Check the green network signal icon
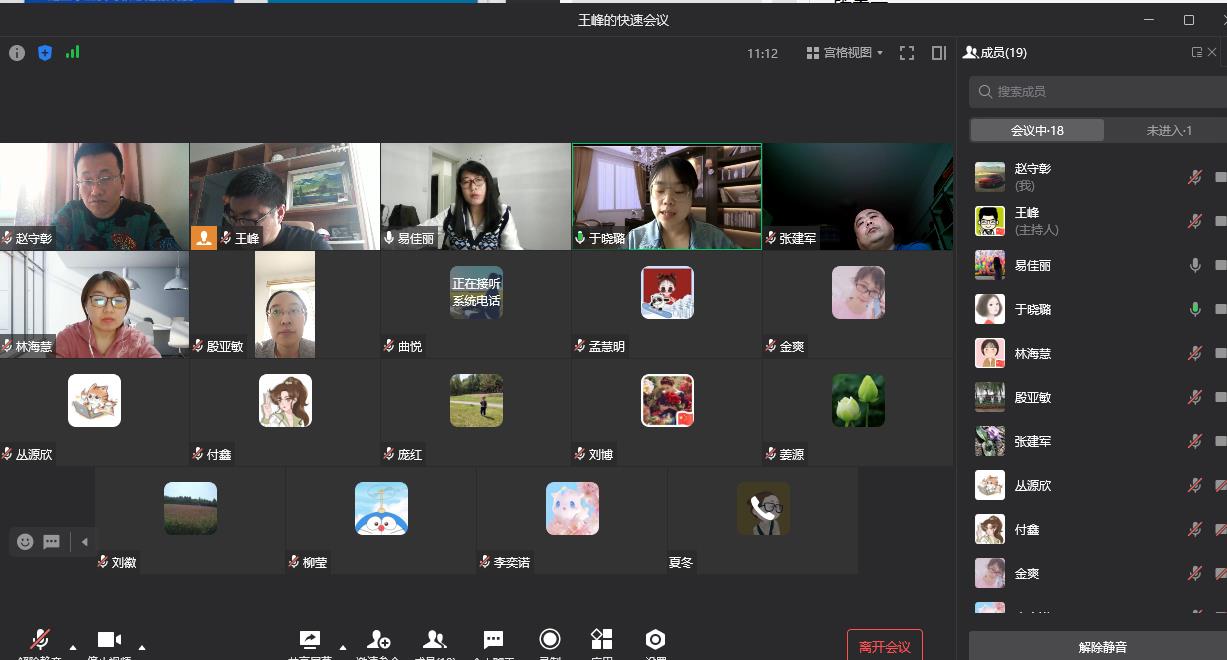This screenshot has height=660, width=1227. [x=72, y=52]
